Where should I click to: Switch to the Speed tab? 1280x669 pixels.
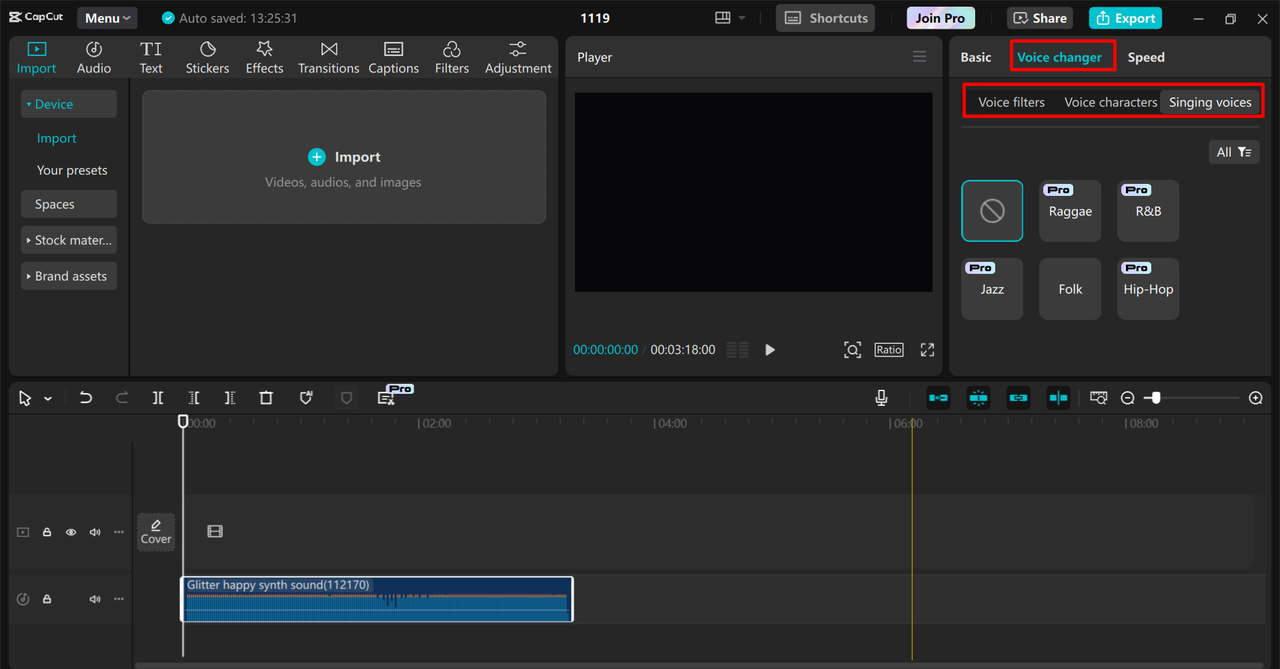1146,57
